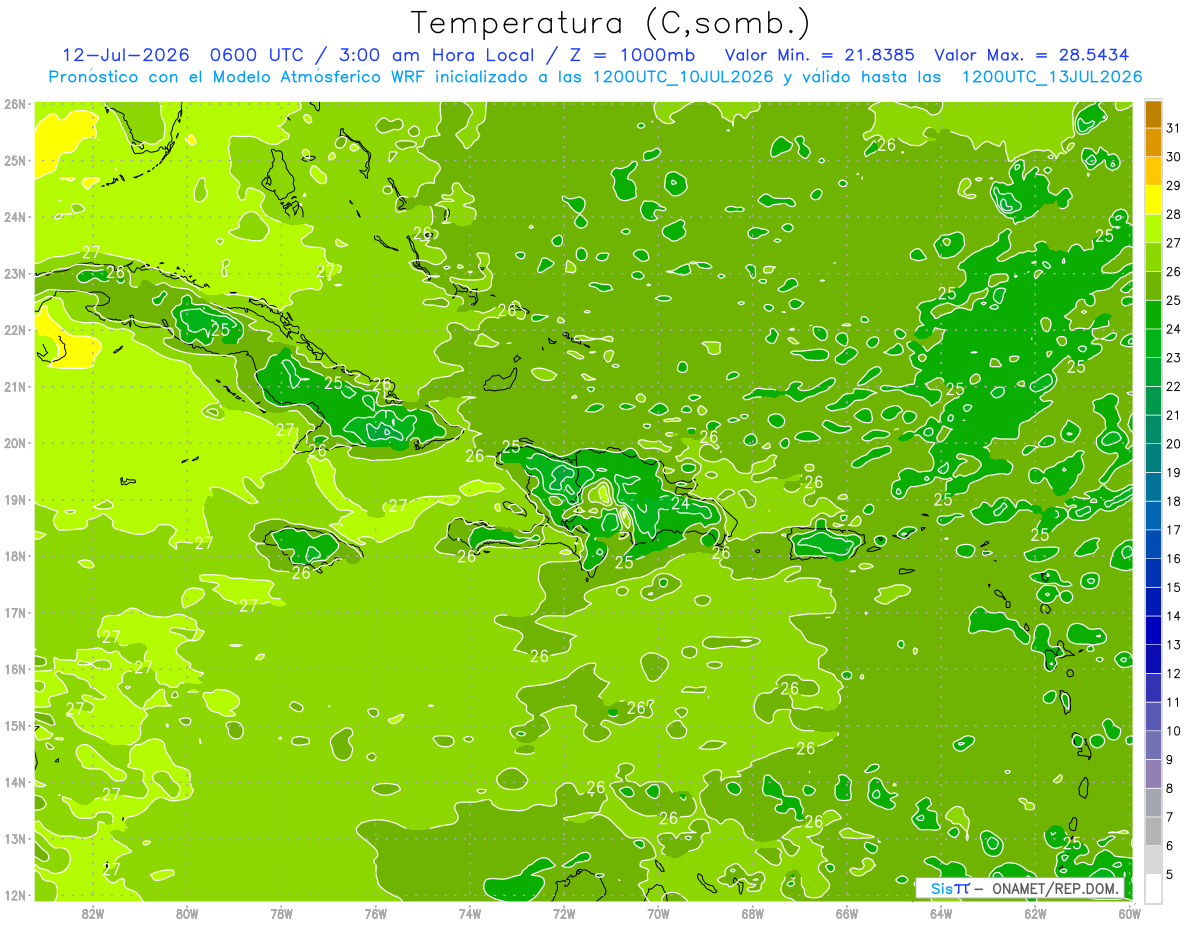The image size is (1200, 927).
Task: Click the legend label "15"
Action: pos(1173,587)
